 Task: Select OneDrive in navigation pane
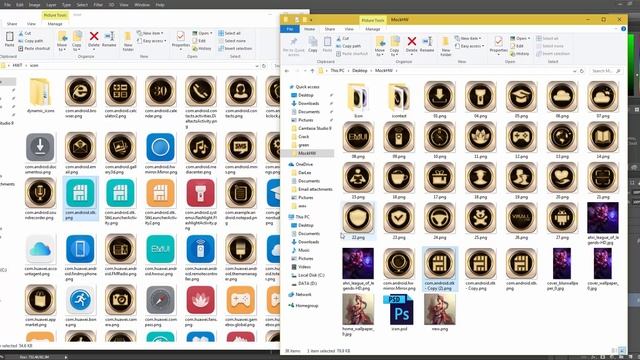pos(304,164)
